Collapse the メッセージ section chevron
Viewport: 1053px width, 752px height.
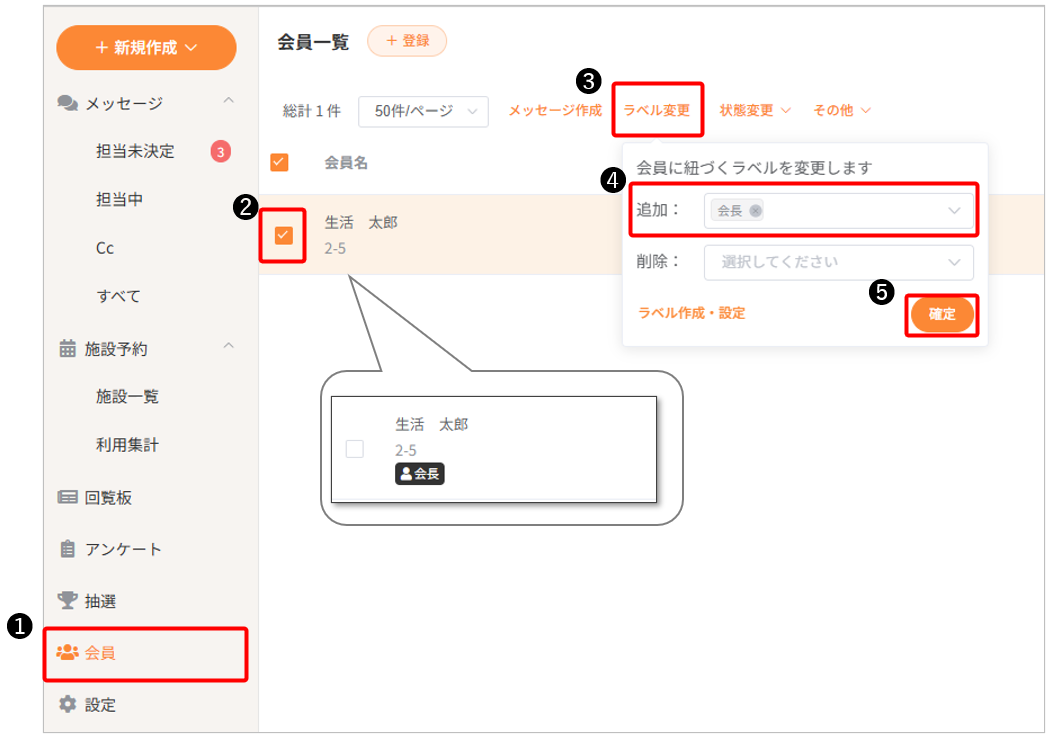228,101
